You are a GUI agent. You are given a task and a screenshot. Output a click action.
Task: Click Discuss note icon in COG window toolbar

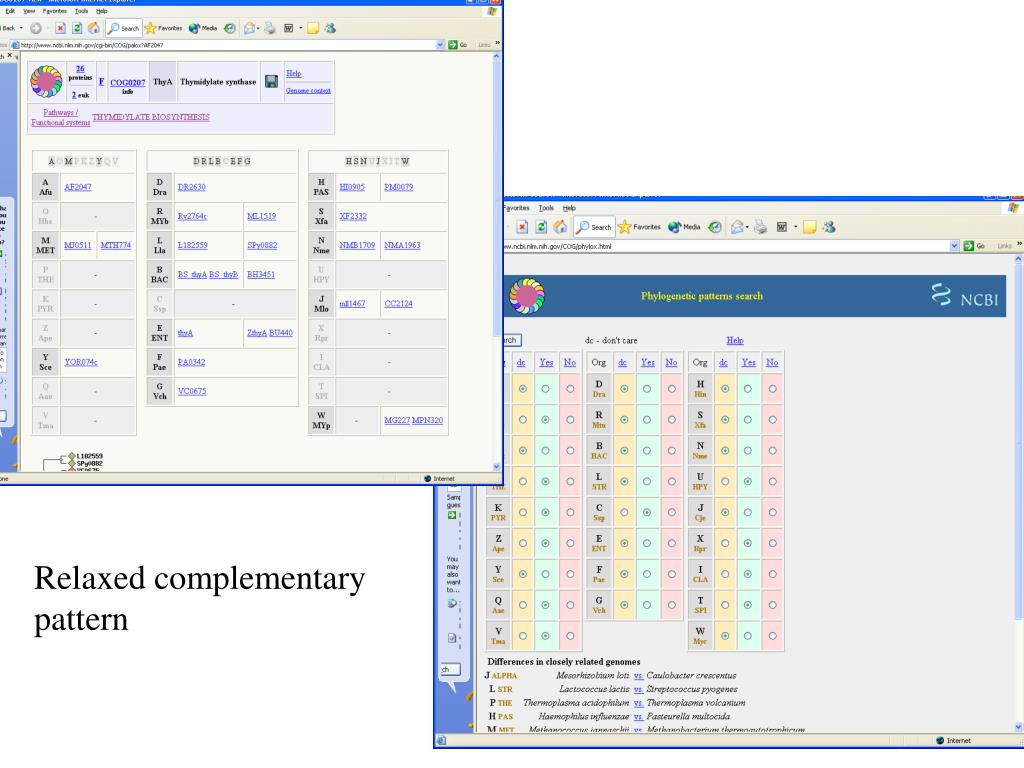point(313,28)
